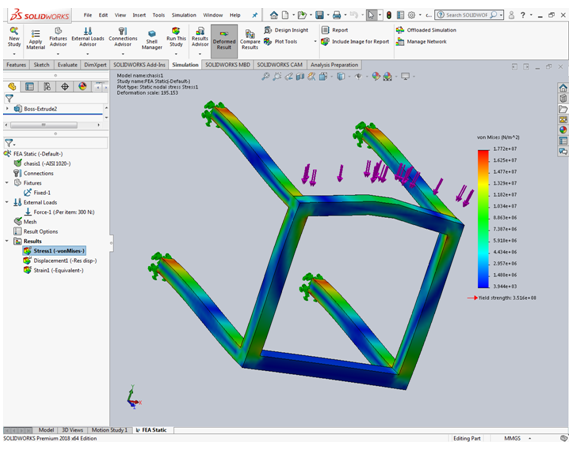The height and width of the screenshot is (449, 576).
Task: Open ConfigurationManager tab
Action: click(47, 87)
